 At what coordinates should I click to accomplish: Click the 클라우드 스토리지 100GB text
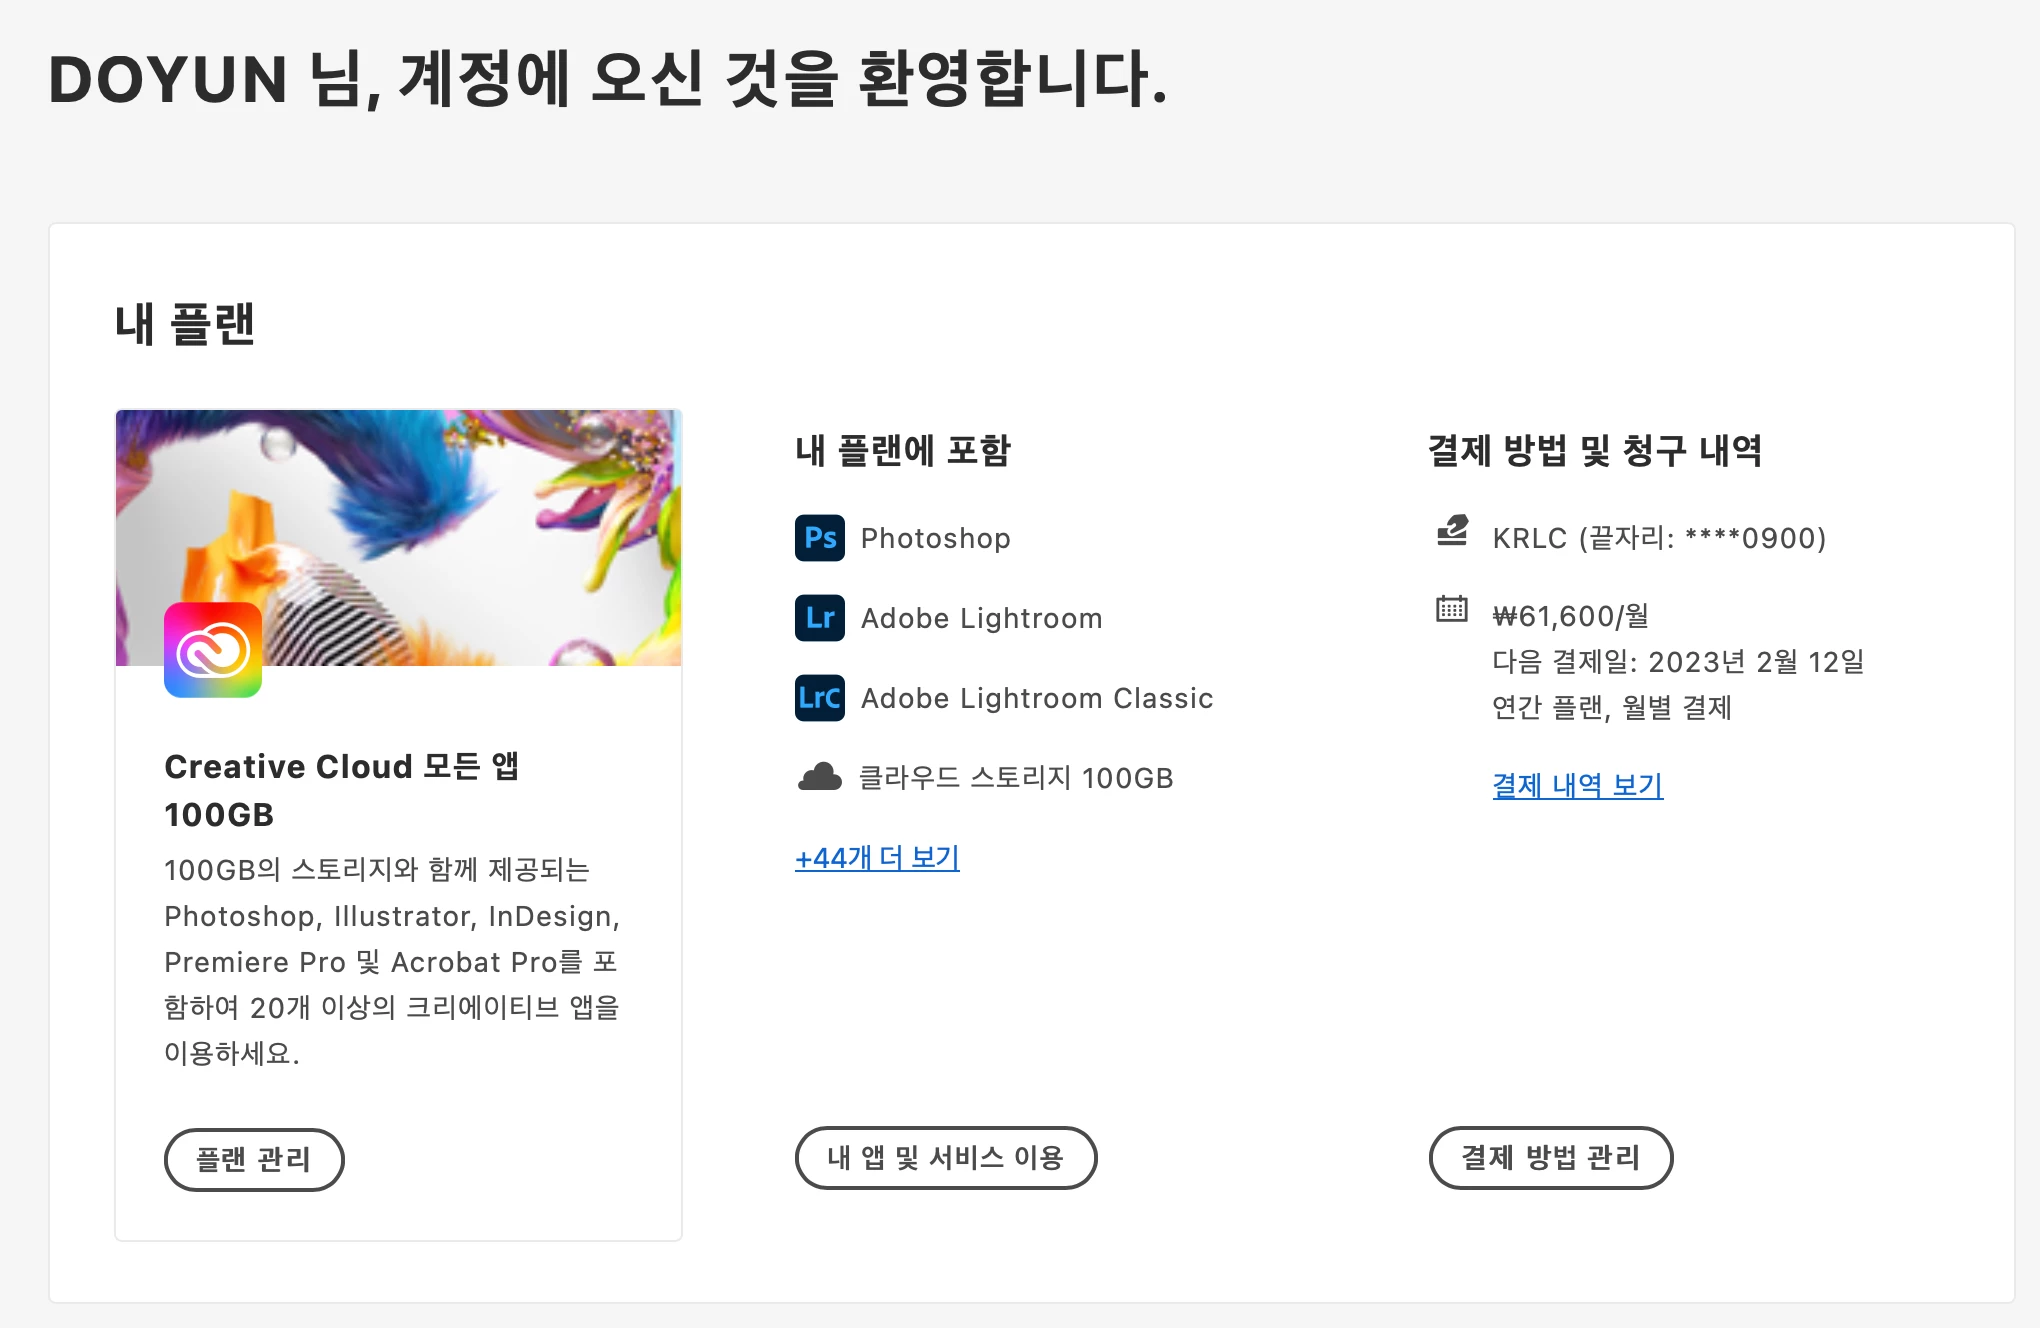[x=1016, y=777]
